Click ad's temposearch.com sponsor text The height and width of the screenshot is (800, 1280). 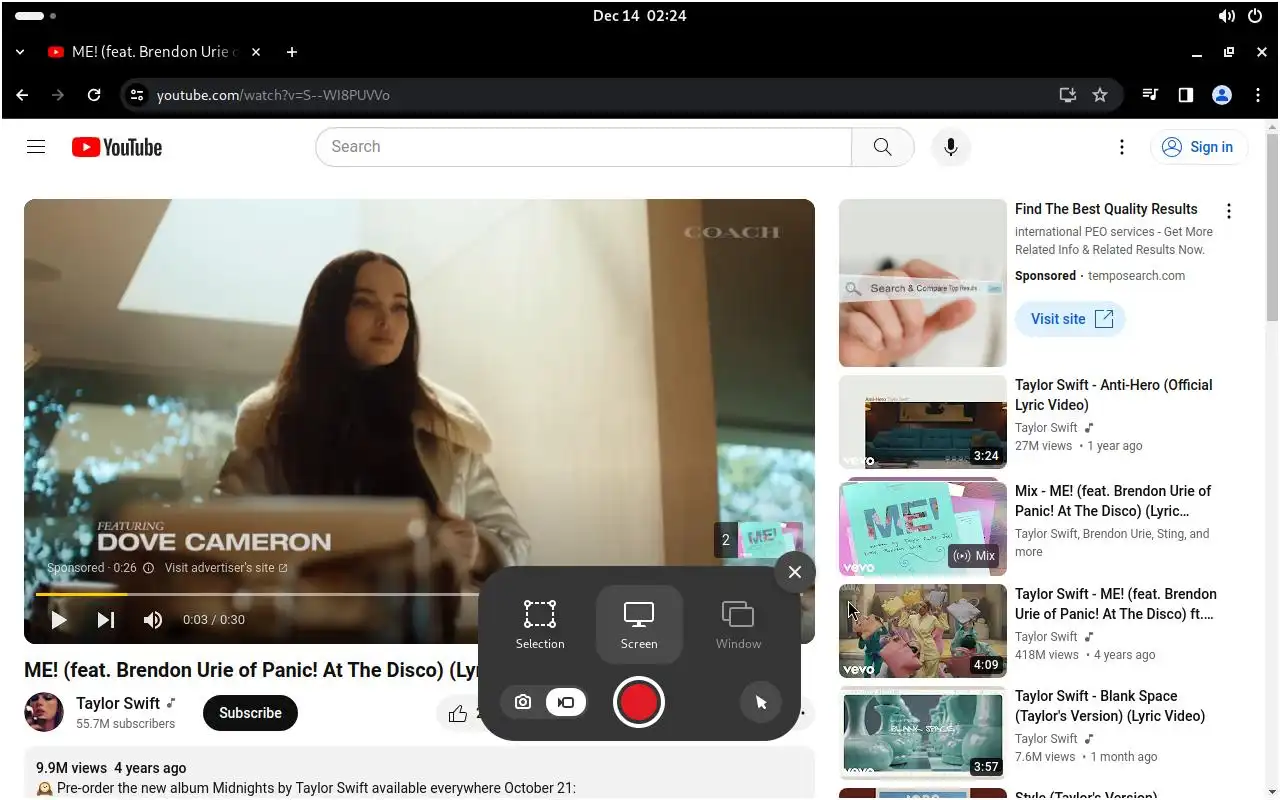pyautogui.click(x=1136, y=276)
